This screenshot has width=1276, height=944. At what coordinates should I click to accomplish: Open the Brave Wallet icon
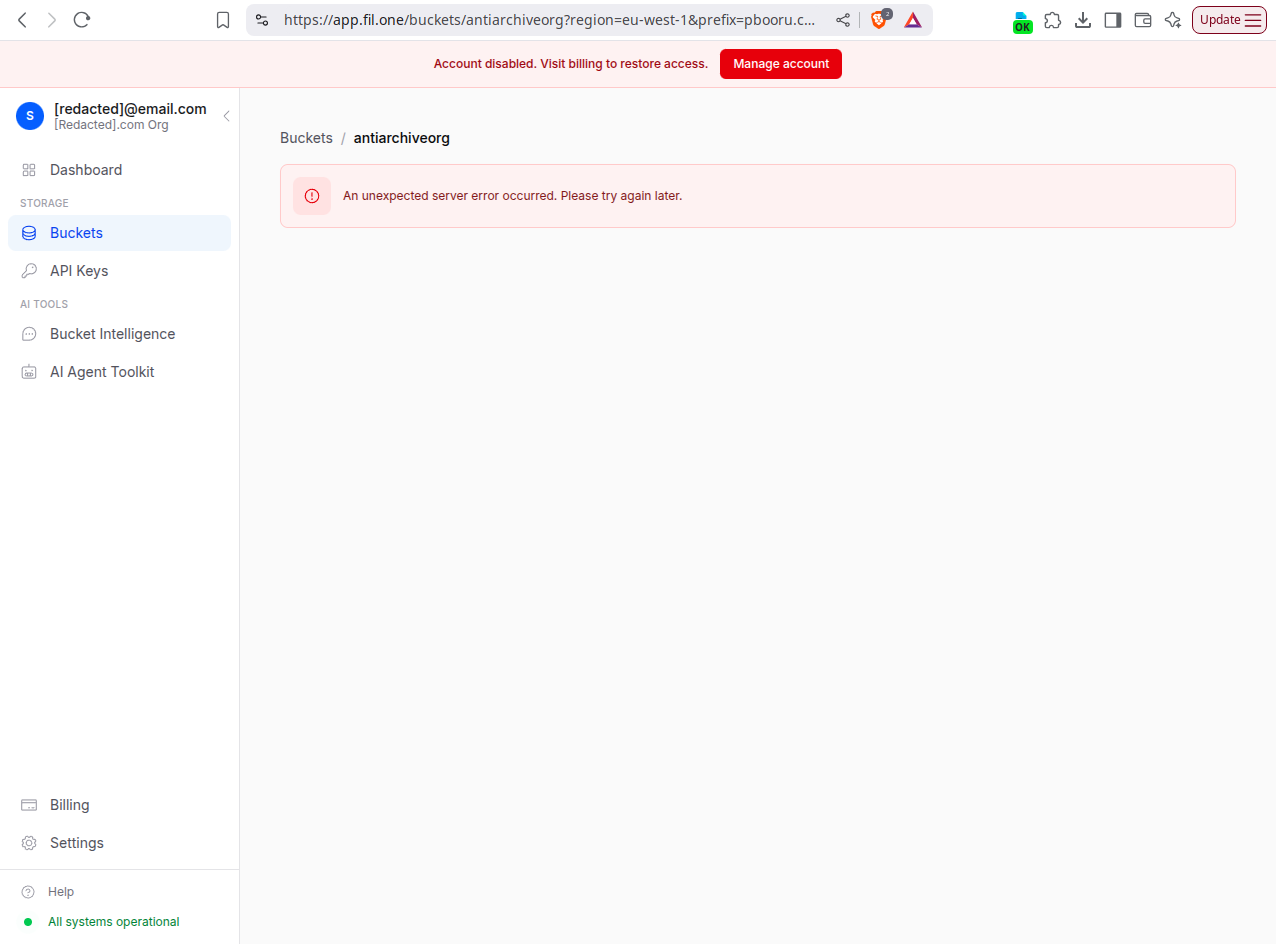[x=1143, y=20]
